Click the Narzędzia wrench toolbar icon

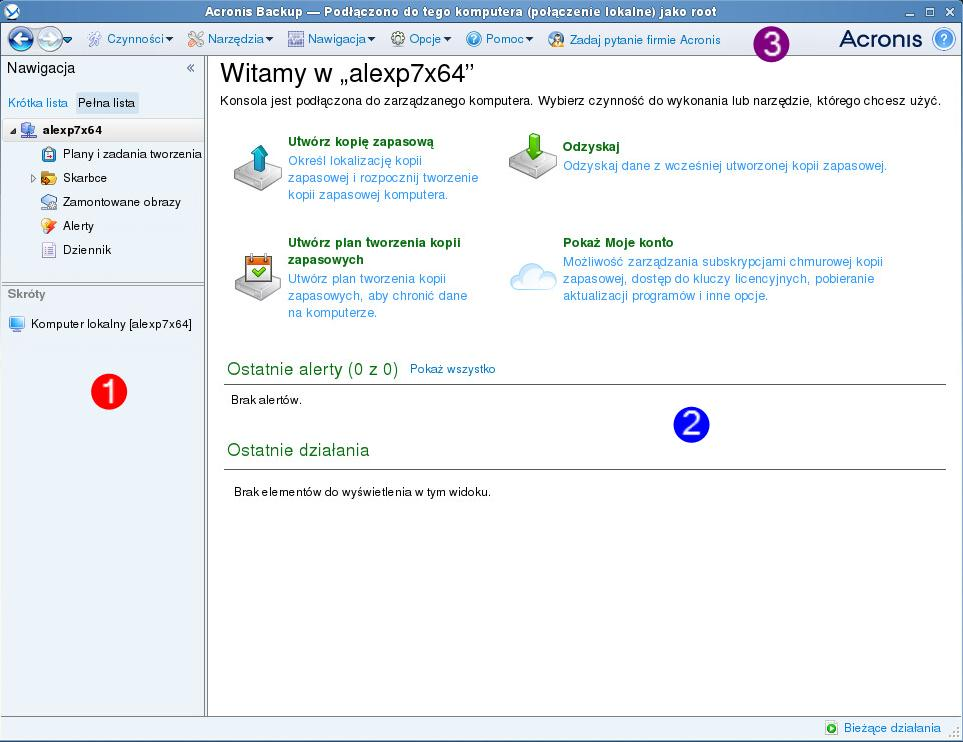coord(195,39)
